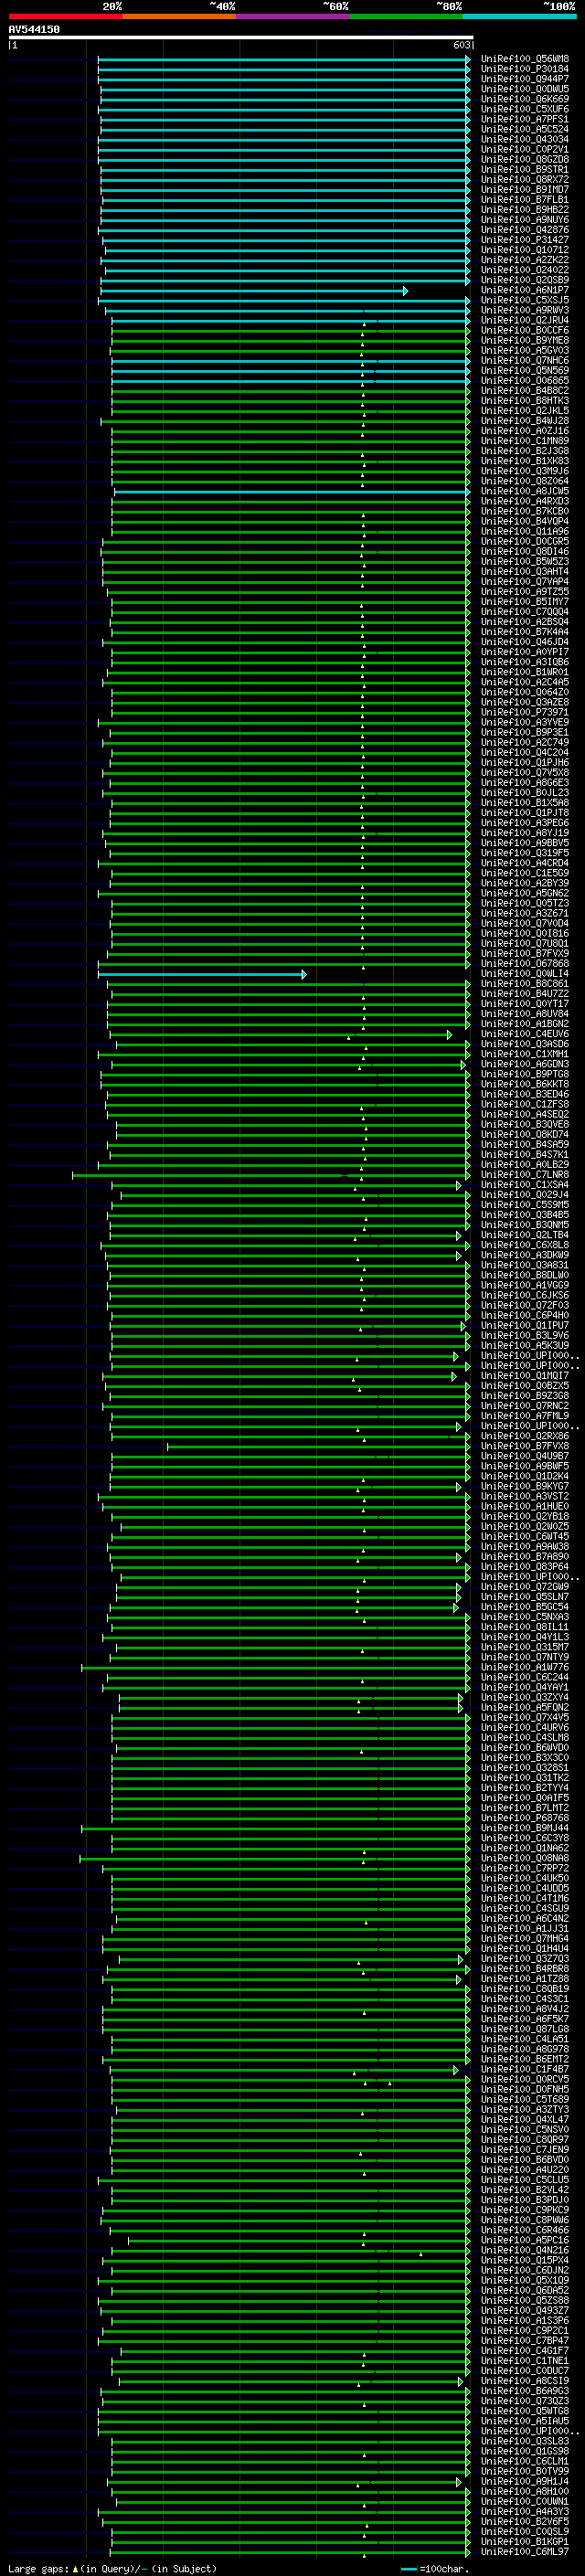Select label UniRef100_Q15PX4
Viewport: 585px width, 2576px height.
[525, 2260]
